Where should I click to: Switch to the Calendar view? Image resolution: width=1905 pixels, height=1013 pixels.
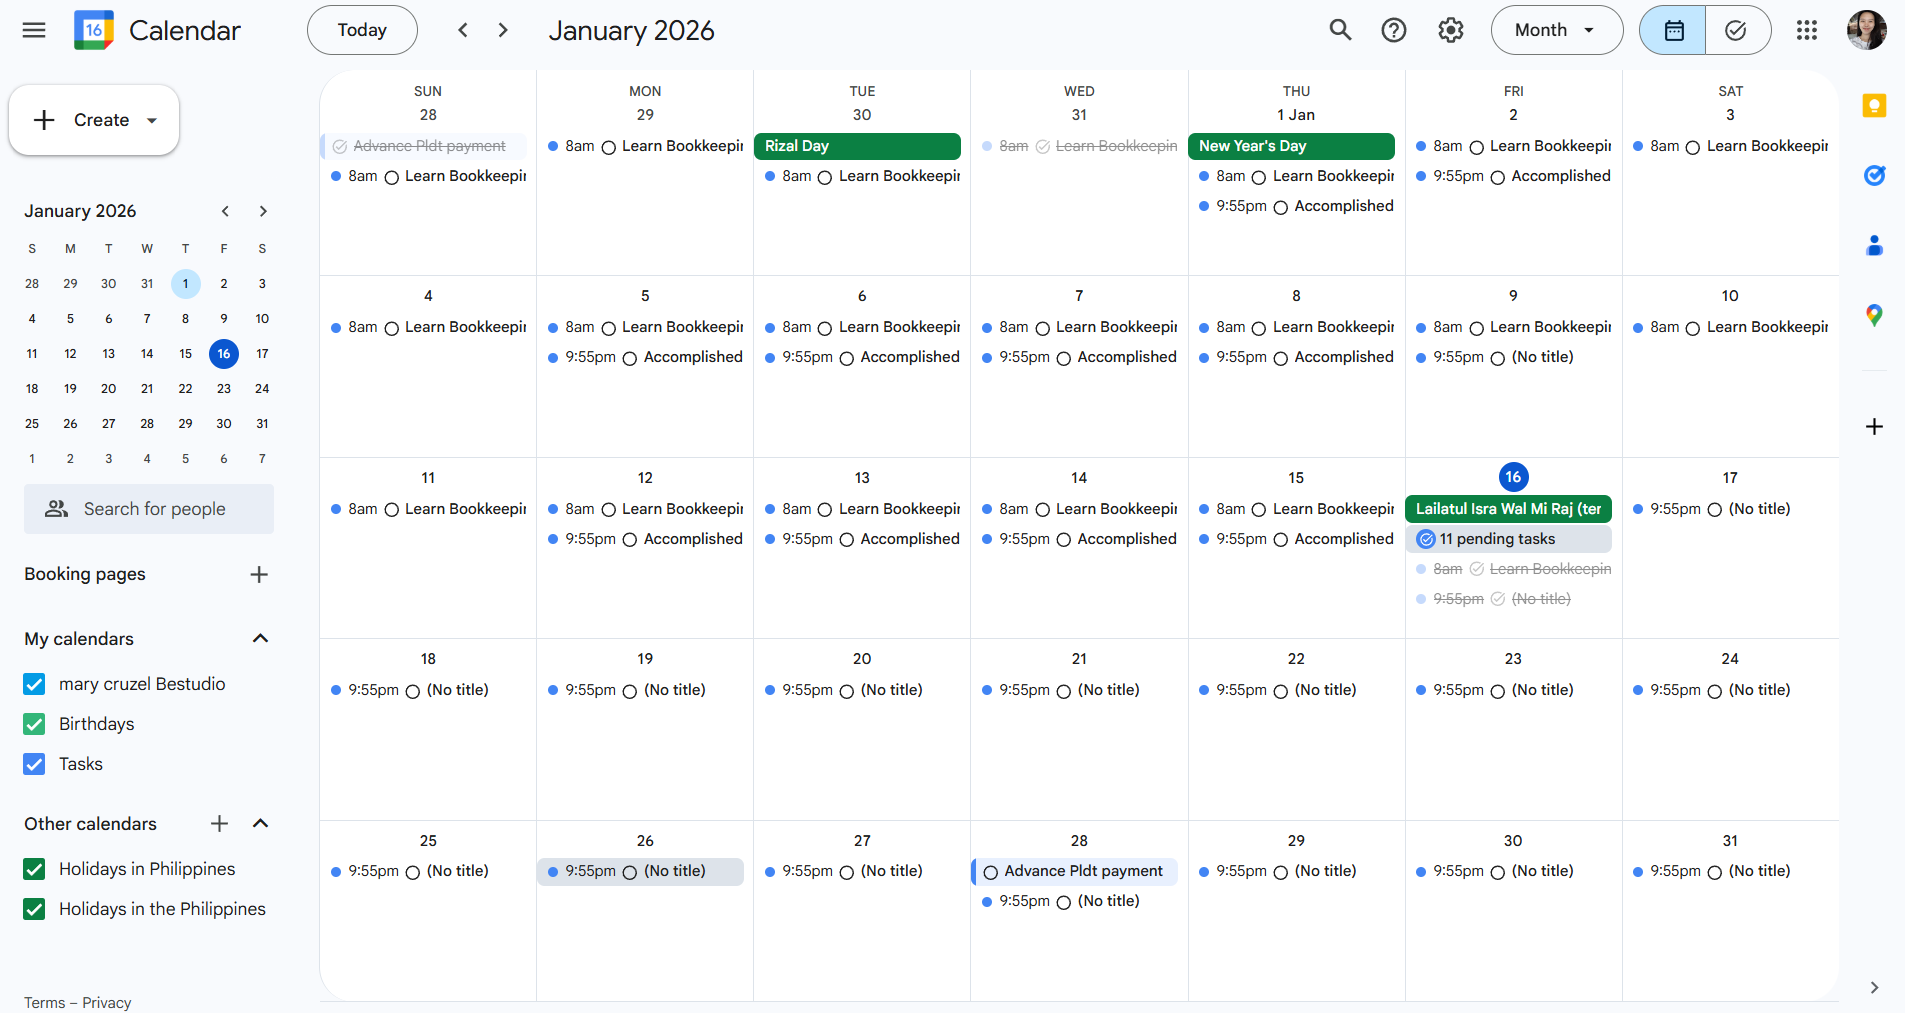(x=1673, y=30)
